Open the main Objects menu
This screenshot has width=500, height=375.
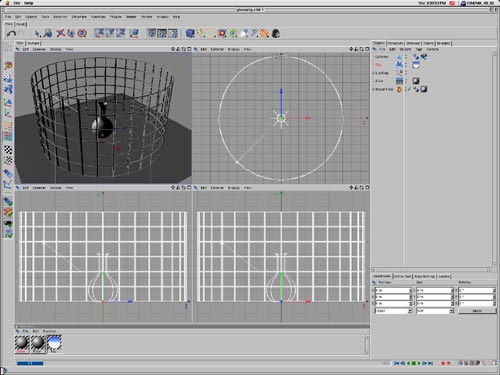point(31,17)
